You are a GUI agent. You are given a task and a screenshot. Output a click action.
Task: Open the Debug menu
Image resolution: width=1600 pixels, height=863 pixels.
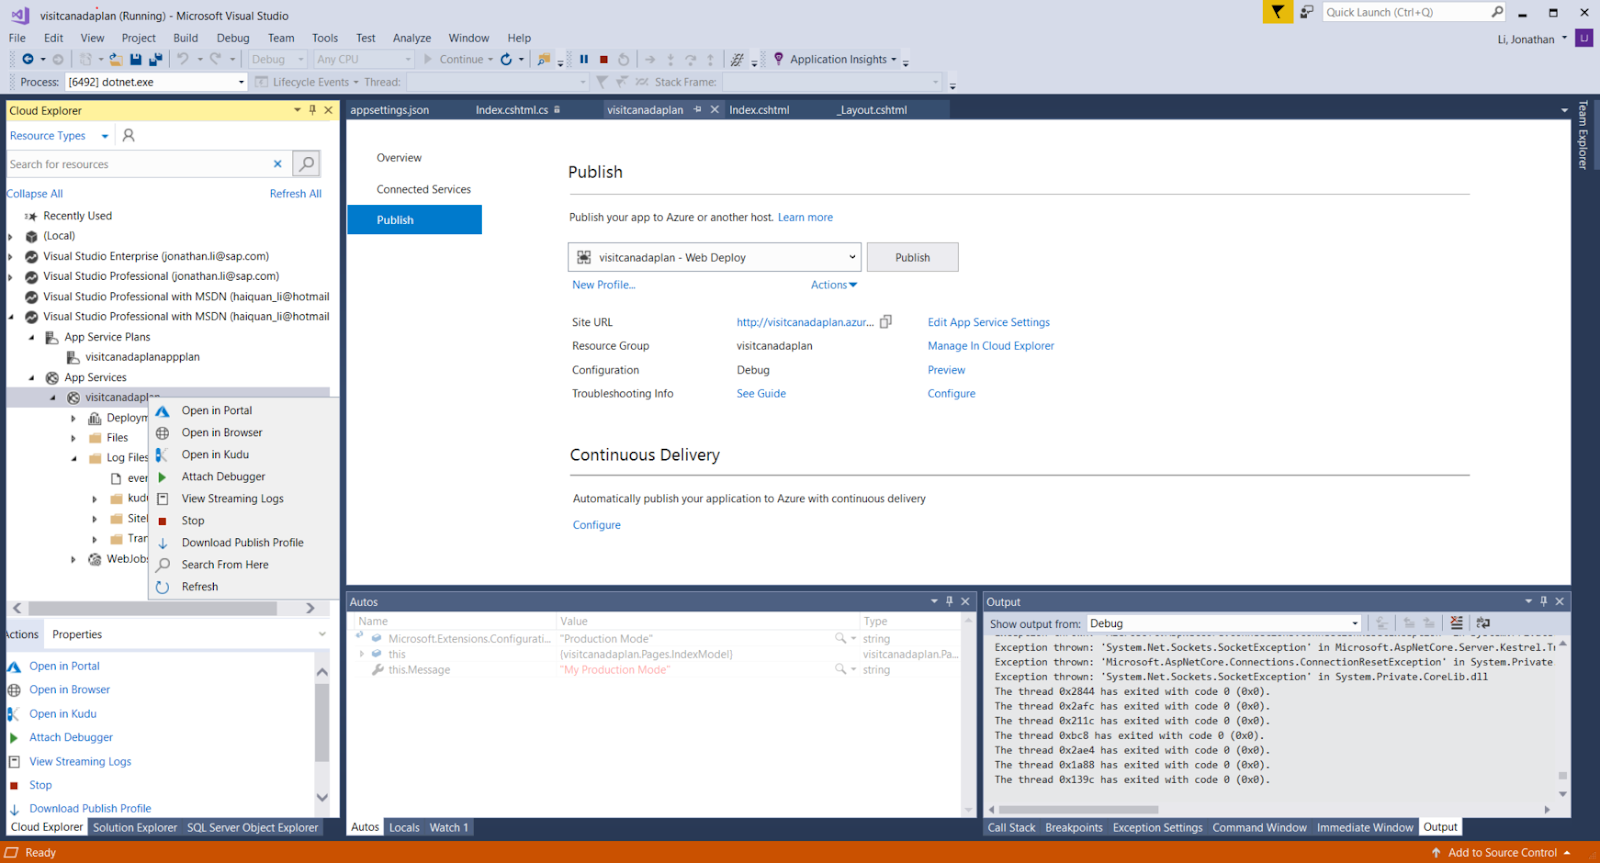coord(233,38)
